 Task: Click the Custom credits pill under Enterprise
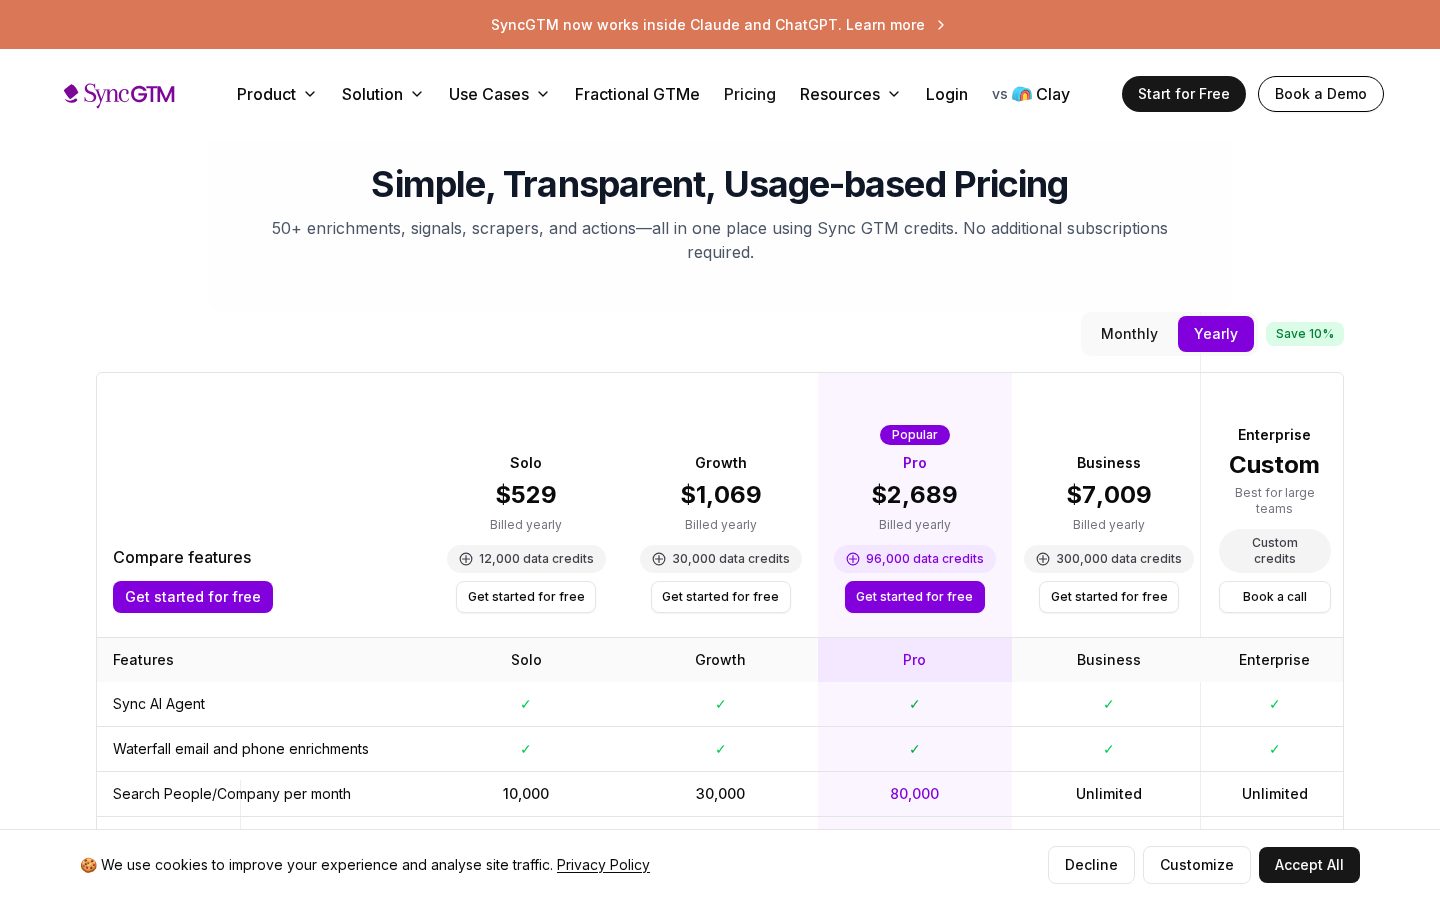(x=1275, y=551)
